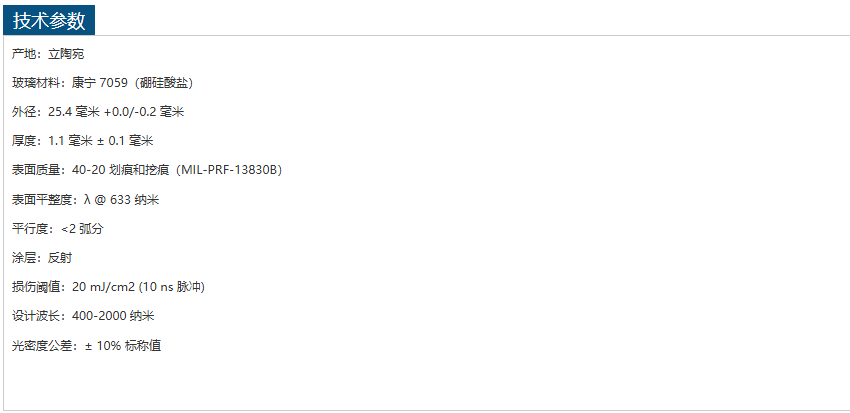This screenshot has height=413, width=850.
Task: Click the 光密度公差 specification line
Action: 86,345
